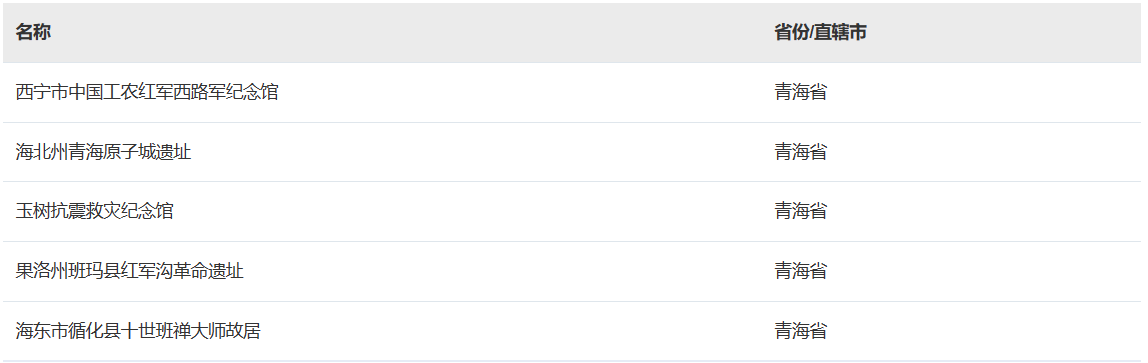Image resolution: width=1148 pixels, height=363 pixels.
Task: Select the whole 西路军纪念馆 table row
Action: [572, 92]
